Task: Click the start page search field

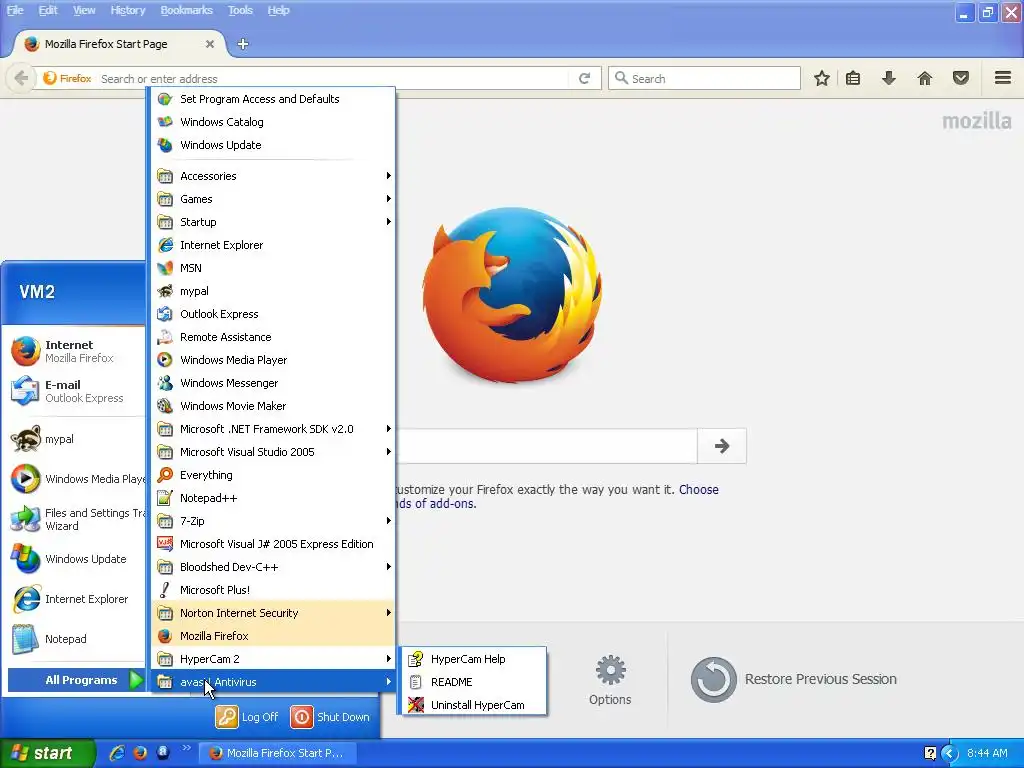Action: pos(546,446)
